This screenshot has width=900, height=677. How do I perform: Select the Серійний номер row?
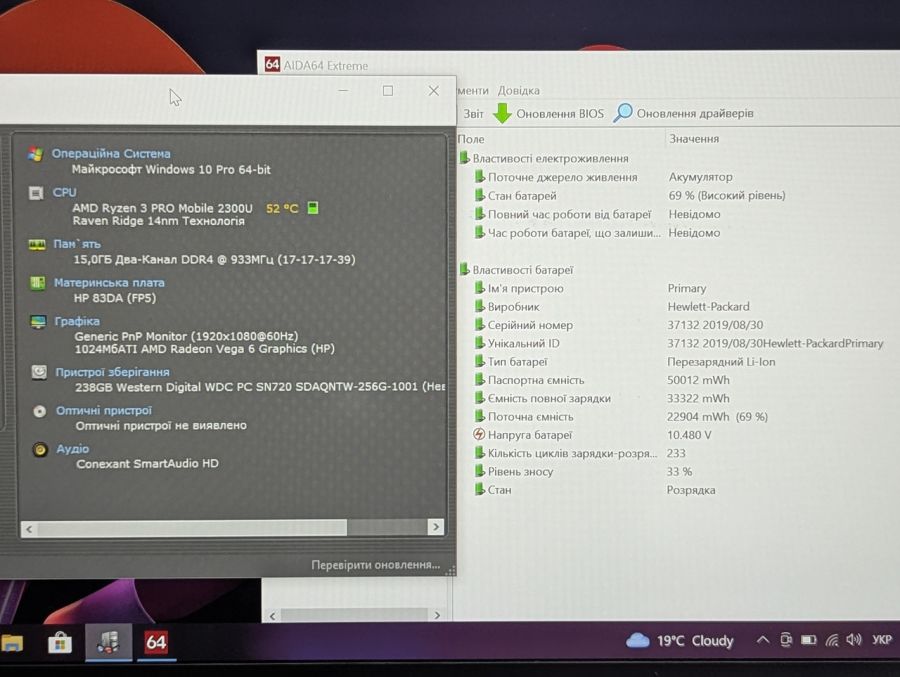tap(678, 325)
